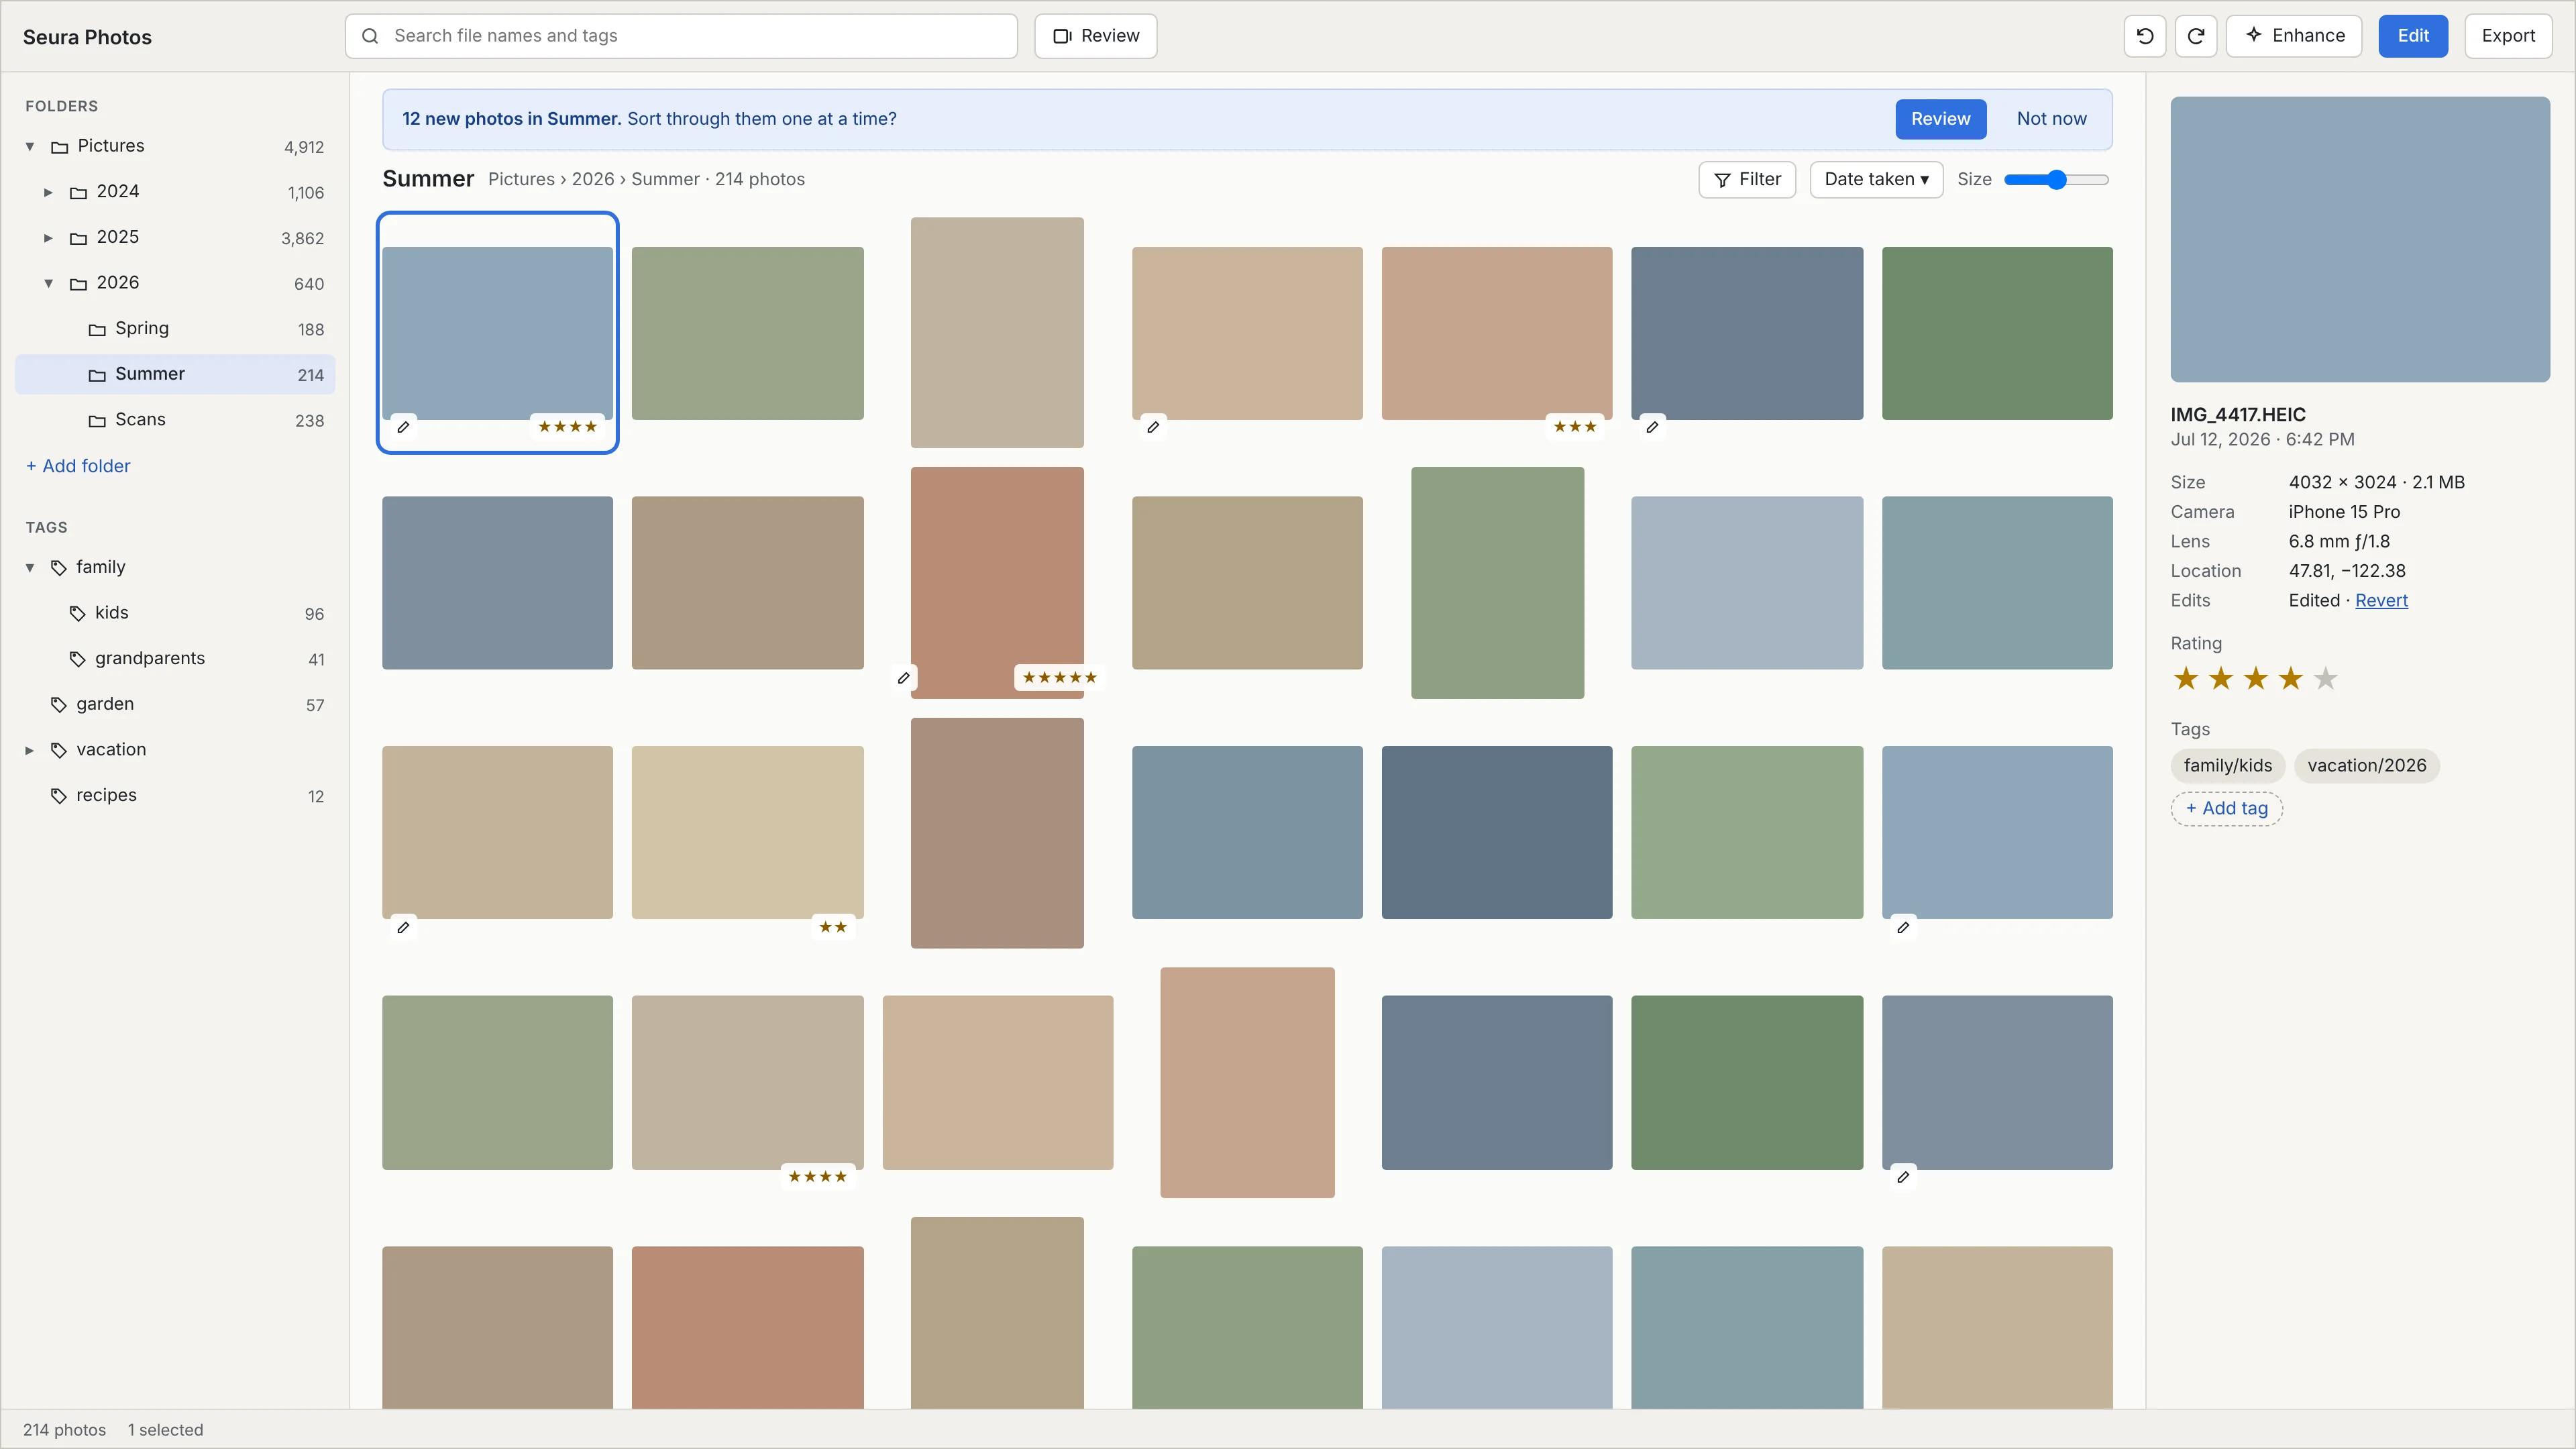Click the grandparents tag icon

[x=77, y=659]
